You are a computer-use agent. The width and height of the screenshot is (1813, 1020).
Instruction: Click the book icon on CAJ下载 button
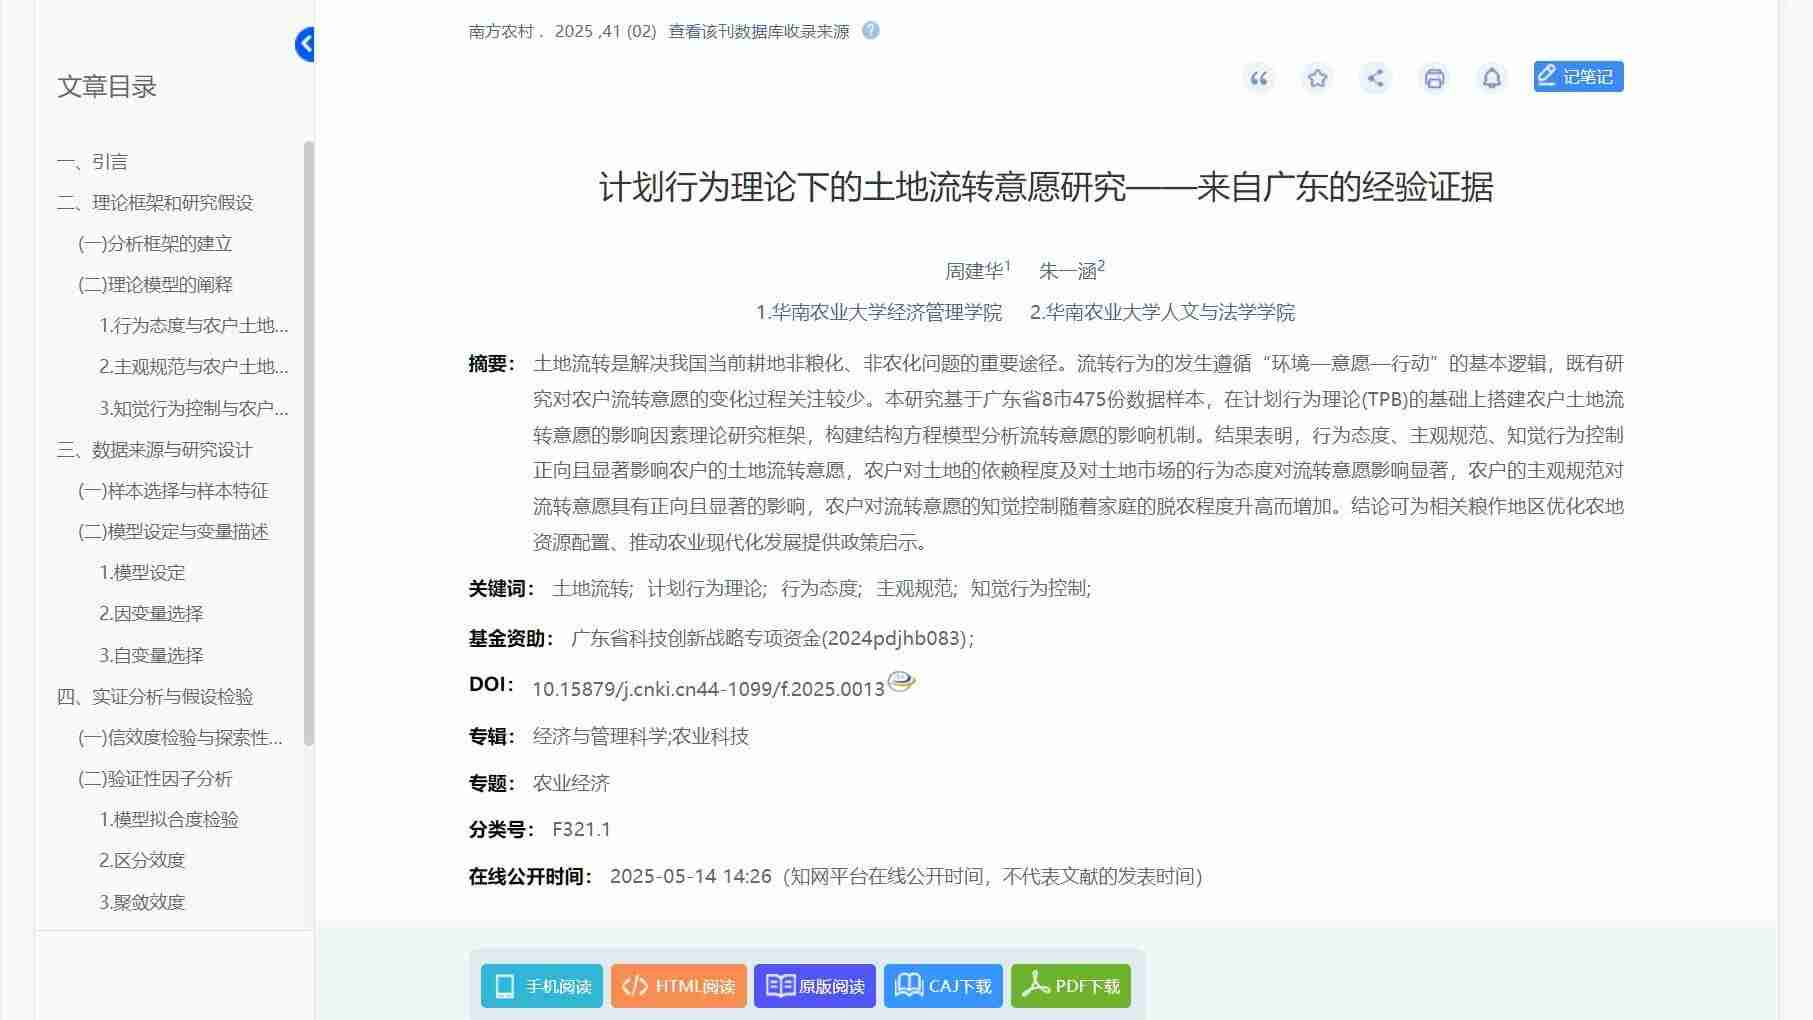[x=910, y=985]
